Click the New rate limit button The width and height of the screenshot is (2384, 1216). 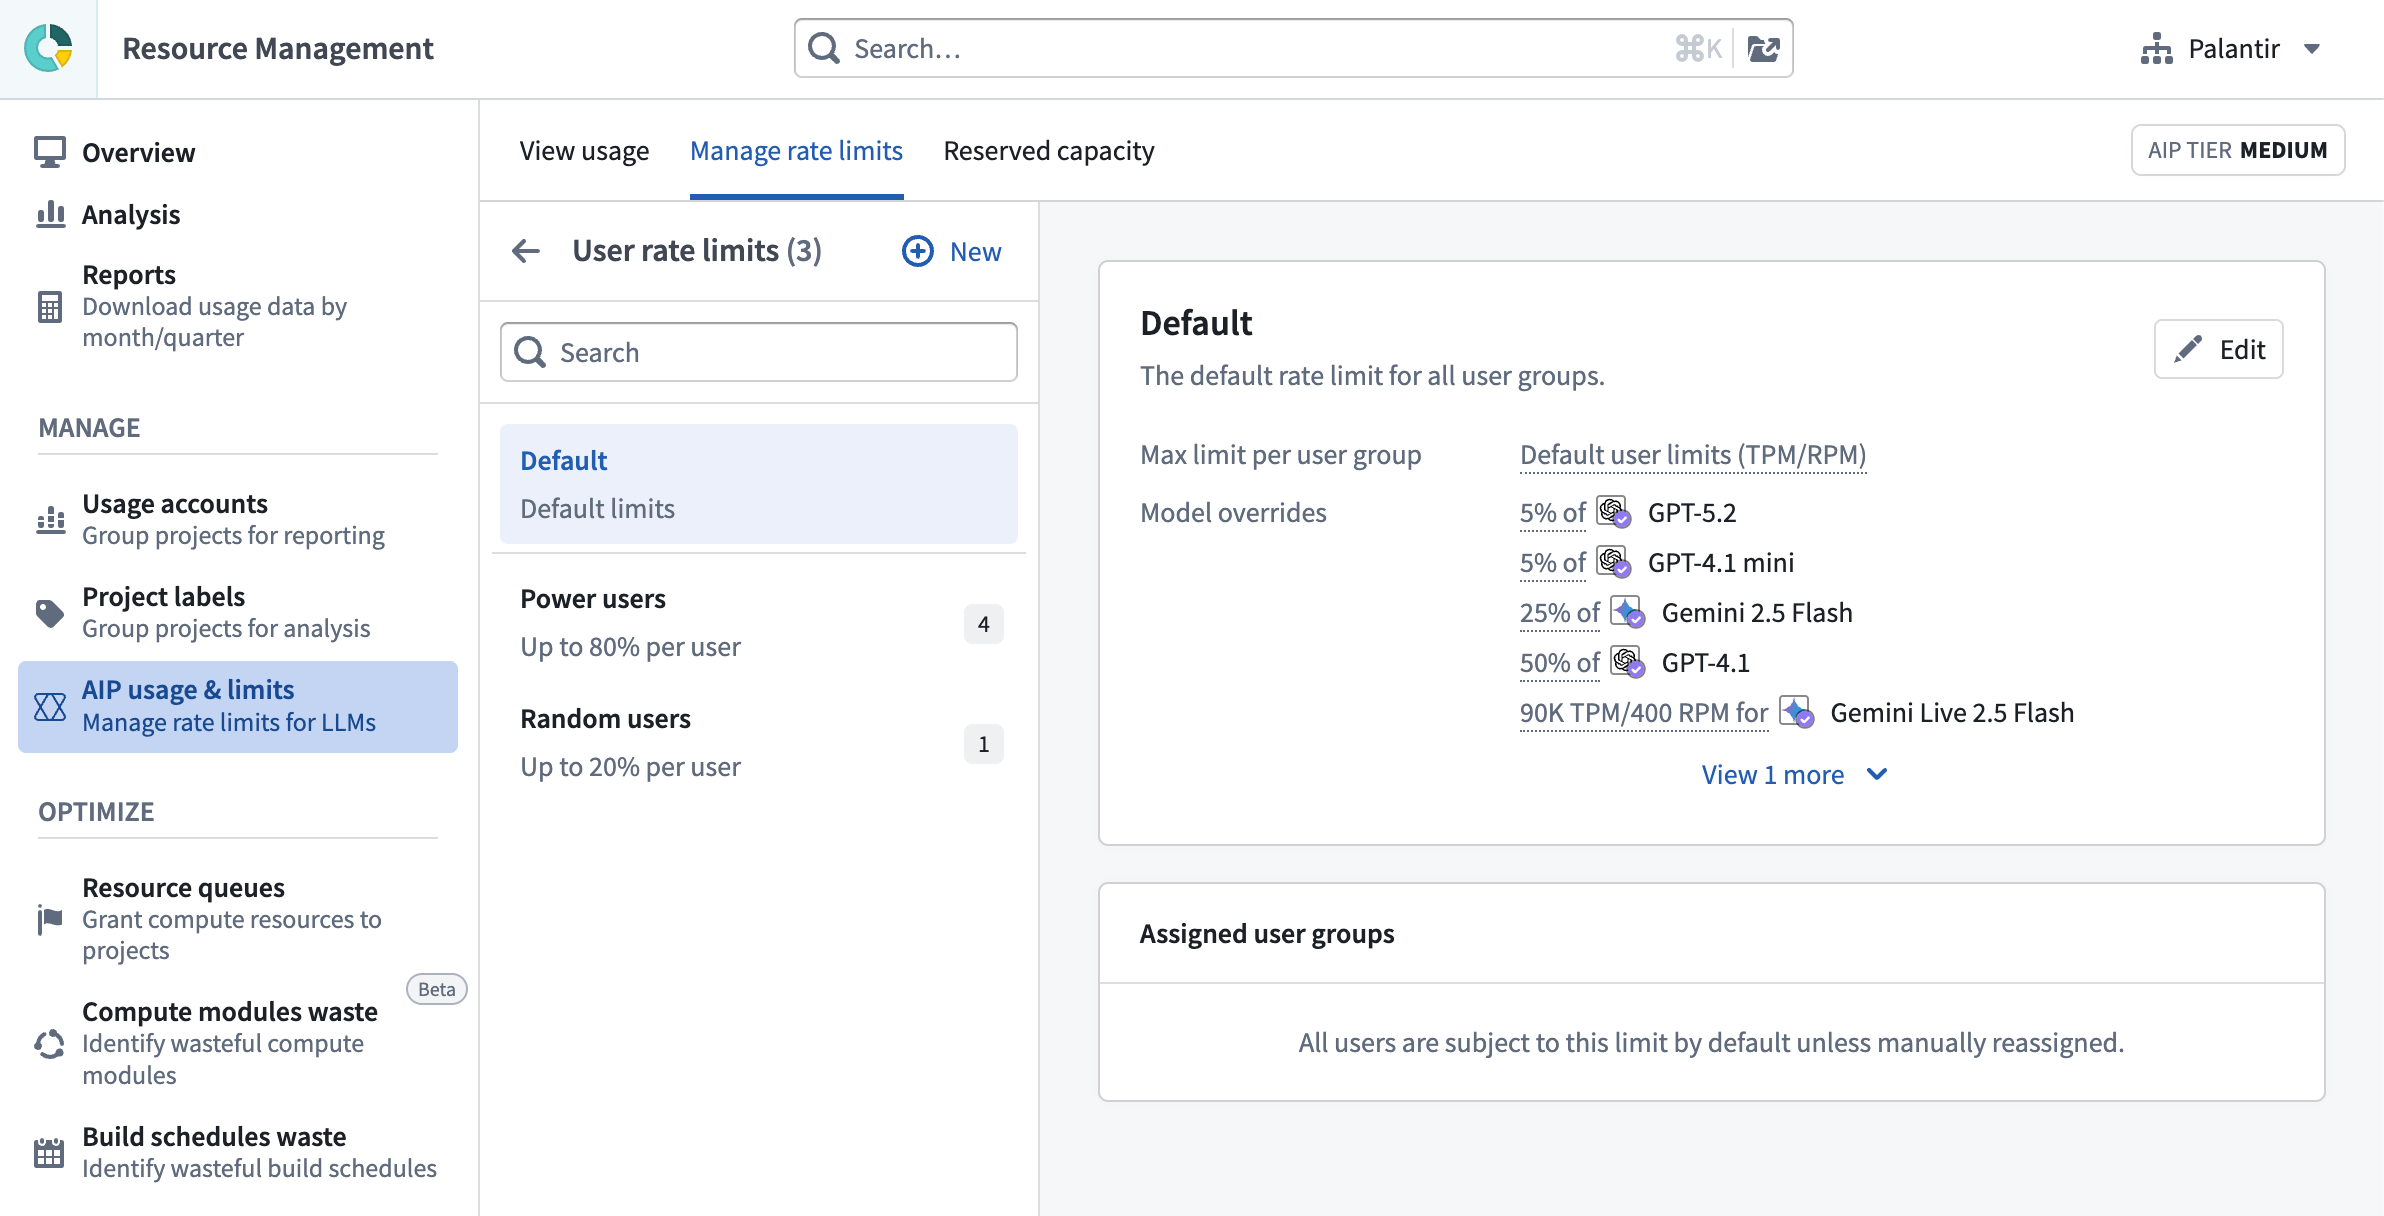pyautogui.click(x=952, y=251)
